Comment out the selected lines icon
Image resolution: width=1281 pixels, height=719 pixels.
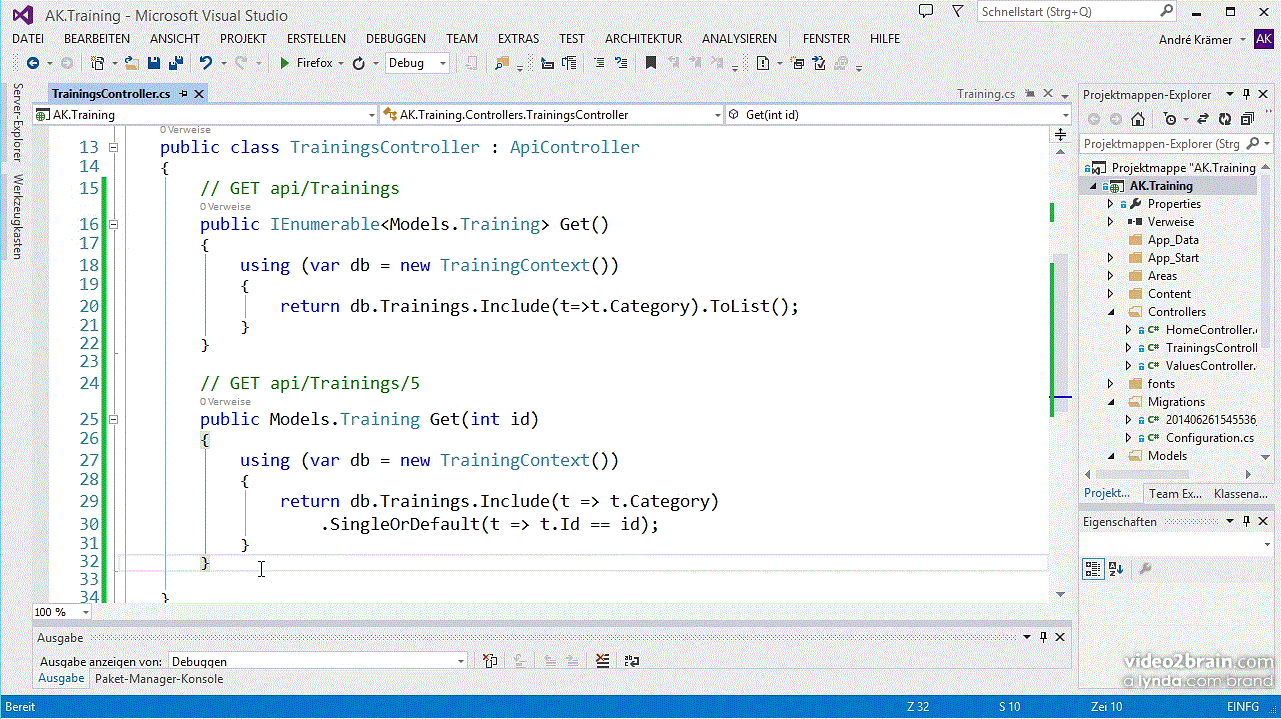pyautogui.click(x=599, y=63)
